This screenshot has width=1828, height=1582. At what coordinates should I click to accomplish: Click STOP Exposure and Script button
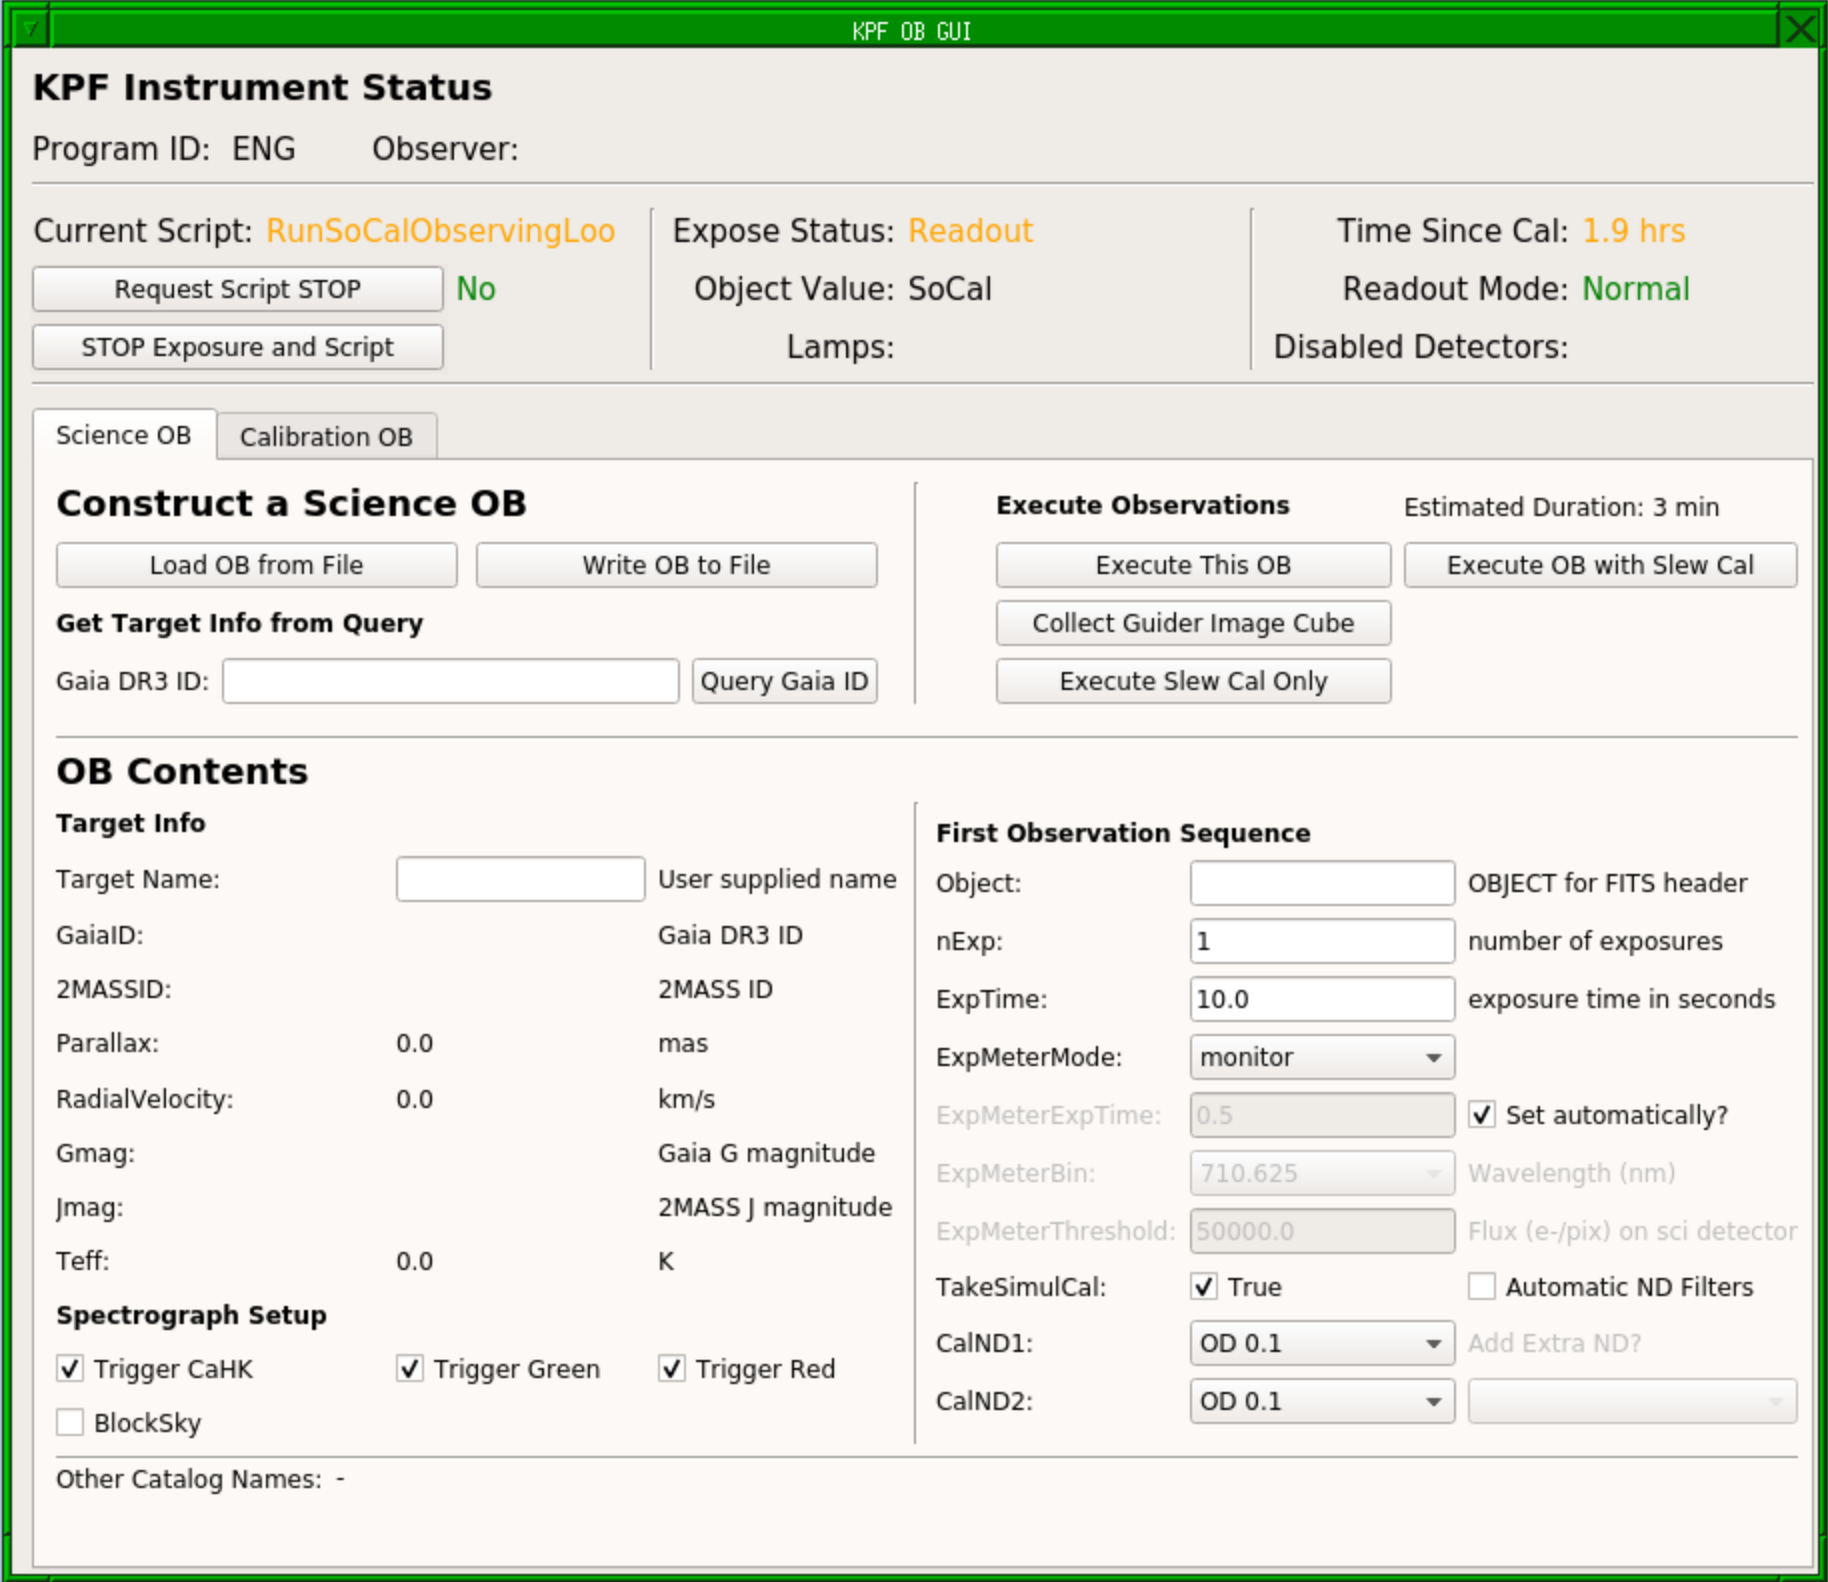point(237,347)
